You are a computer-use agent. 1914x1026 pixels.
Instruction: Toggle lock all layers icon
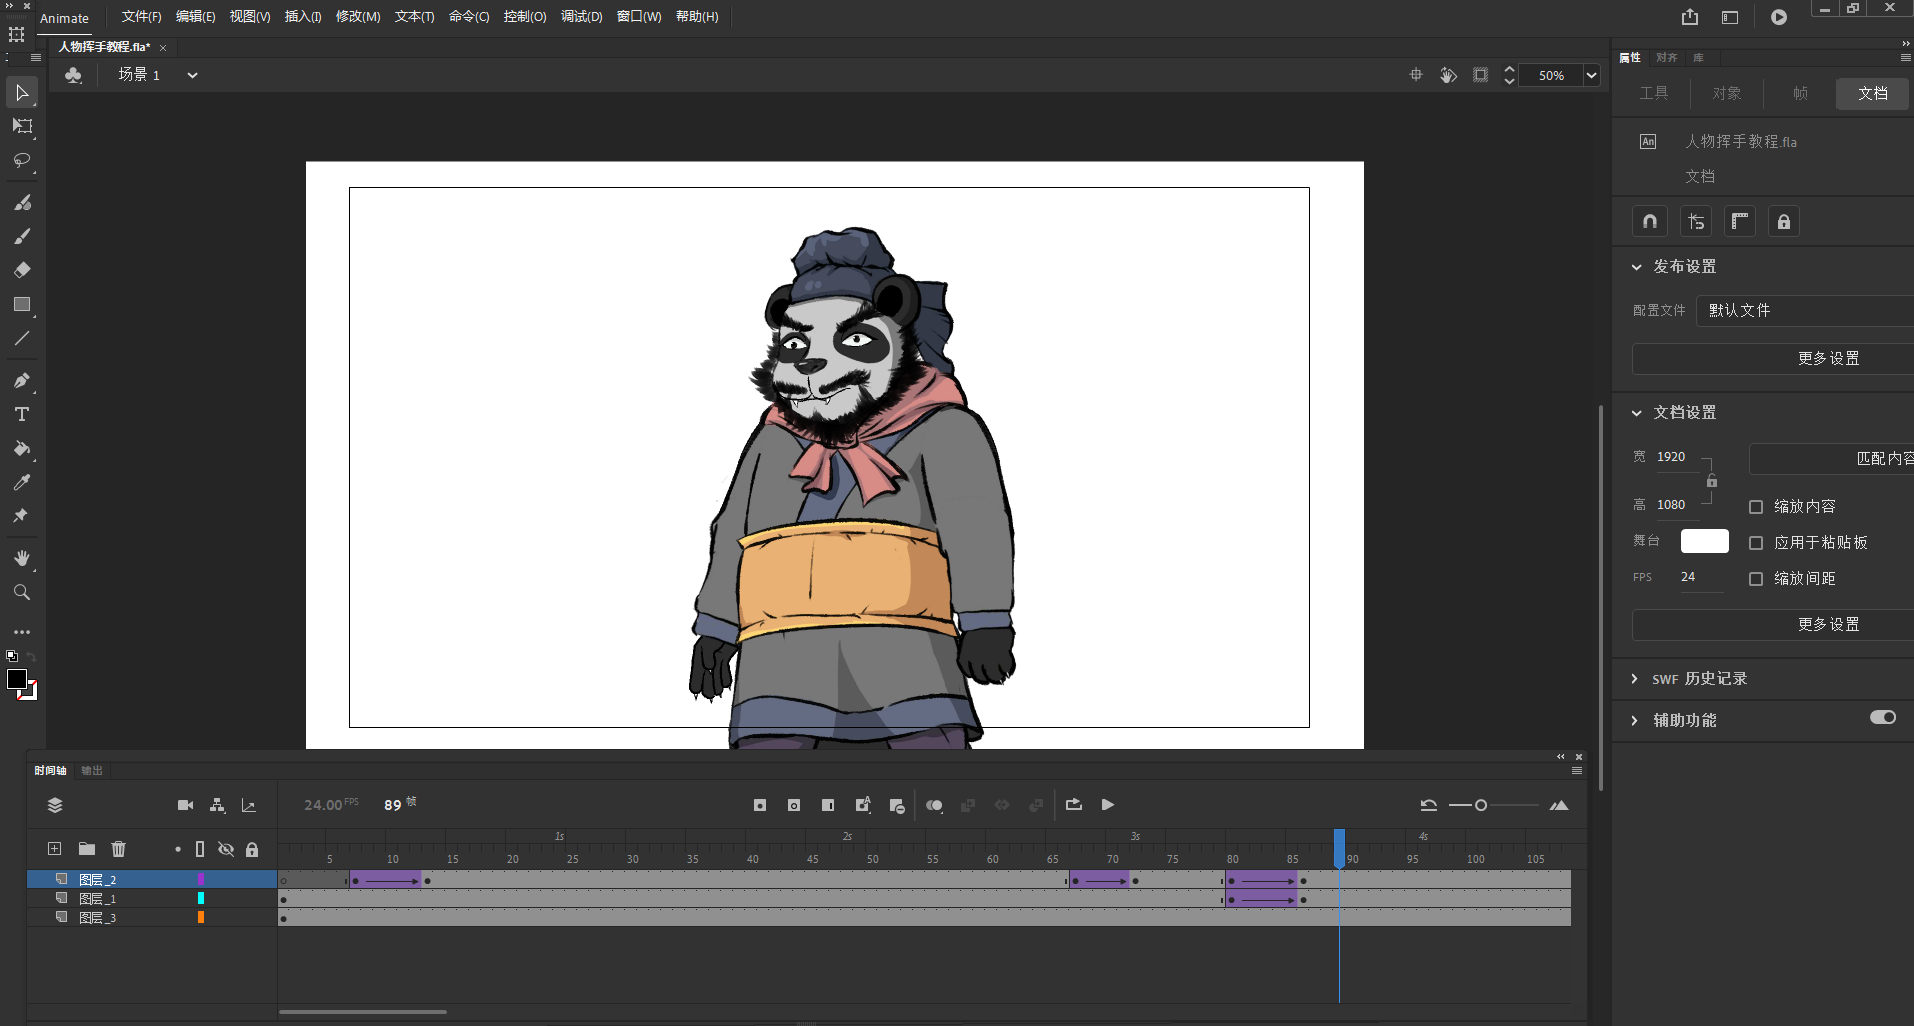tap(252, 849)
